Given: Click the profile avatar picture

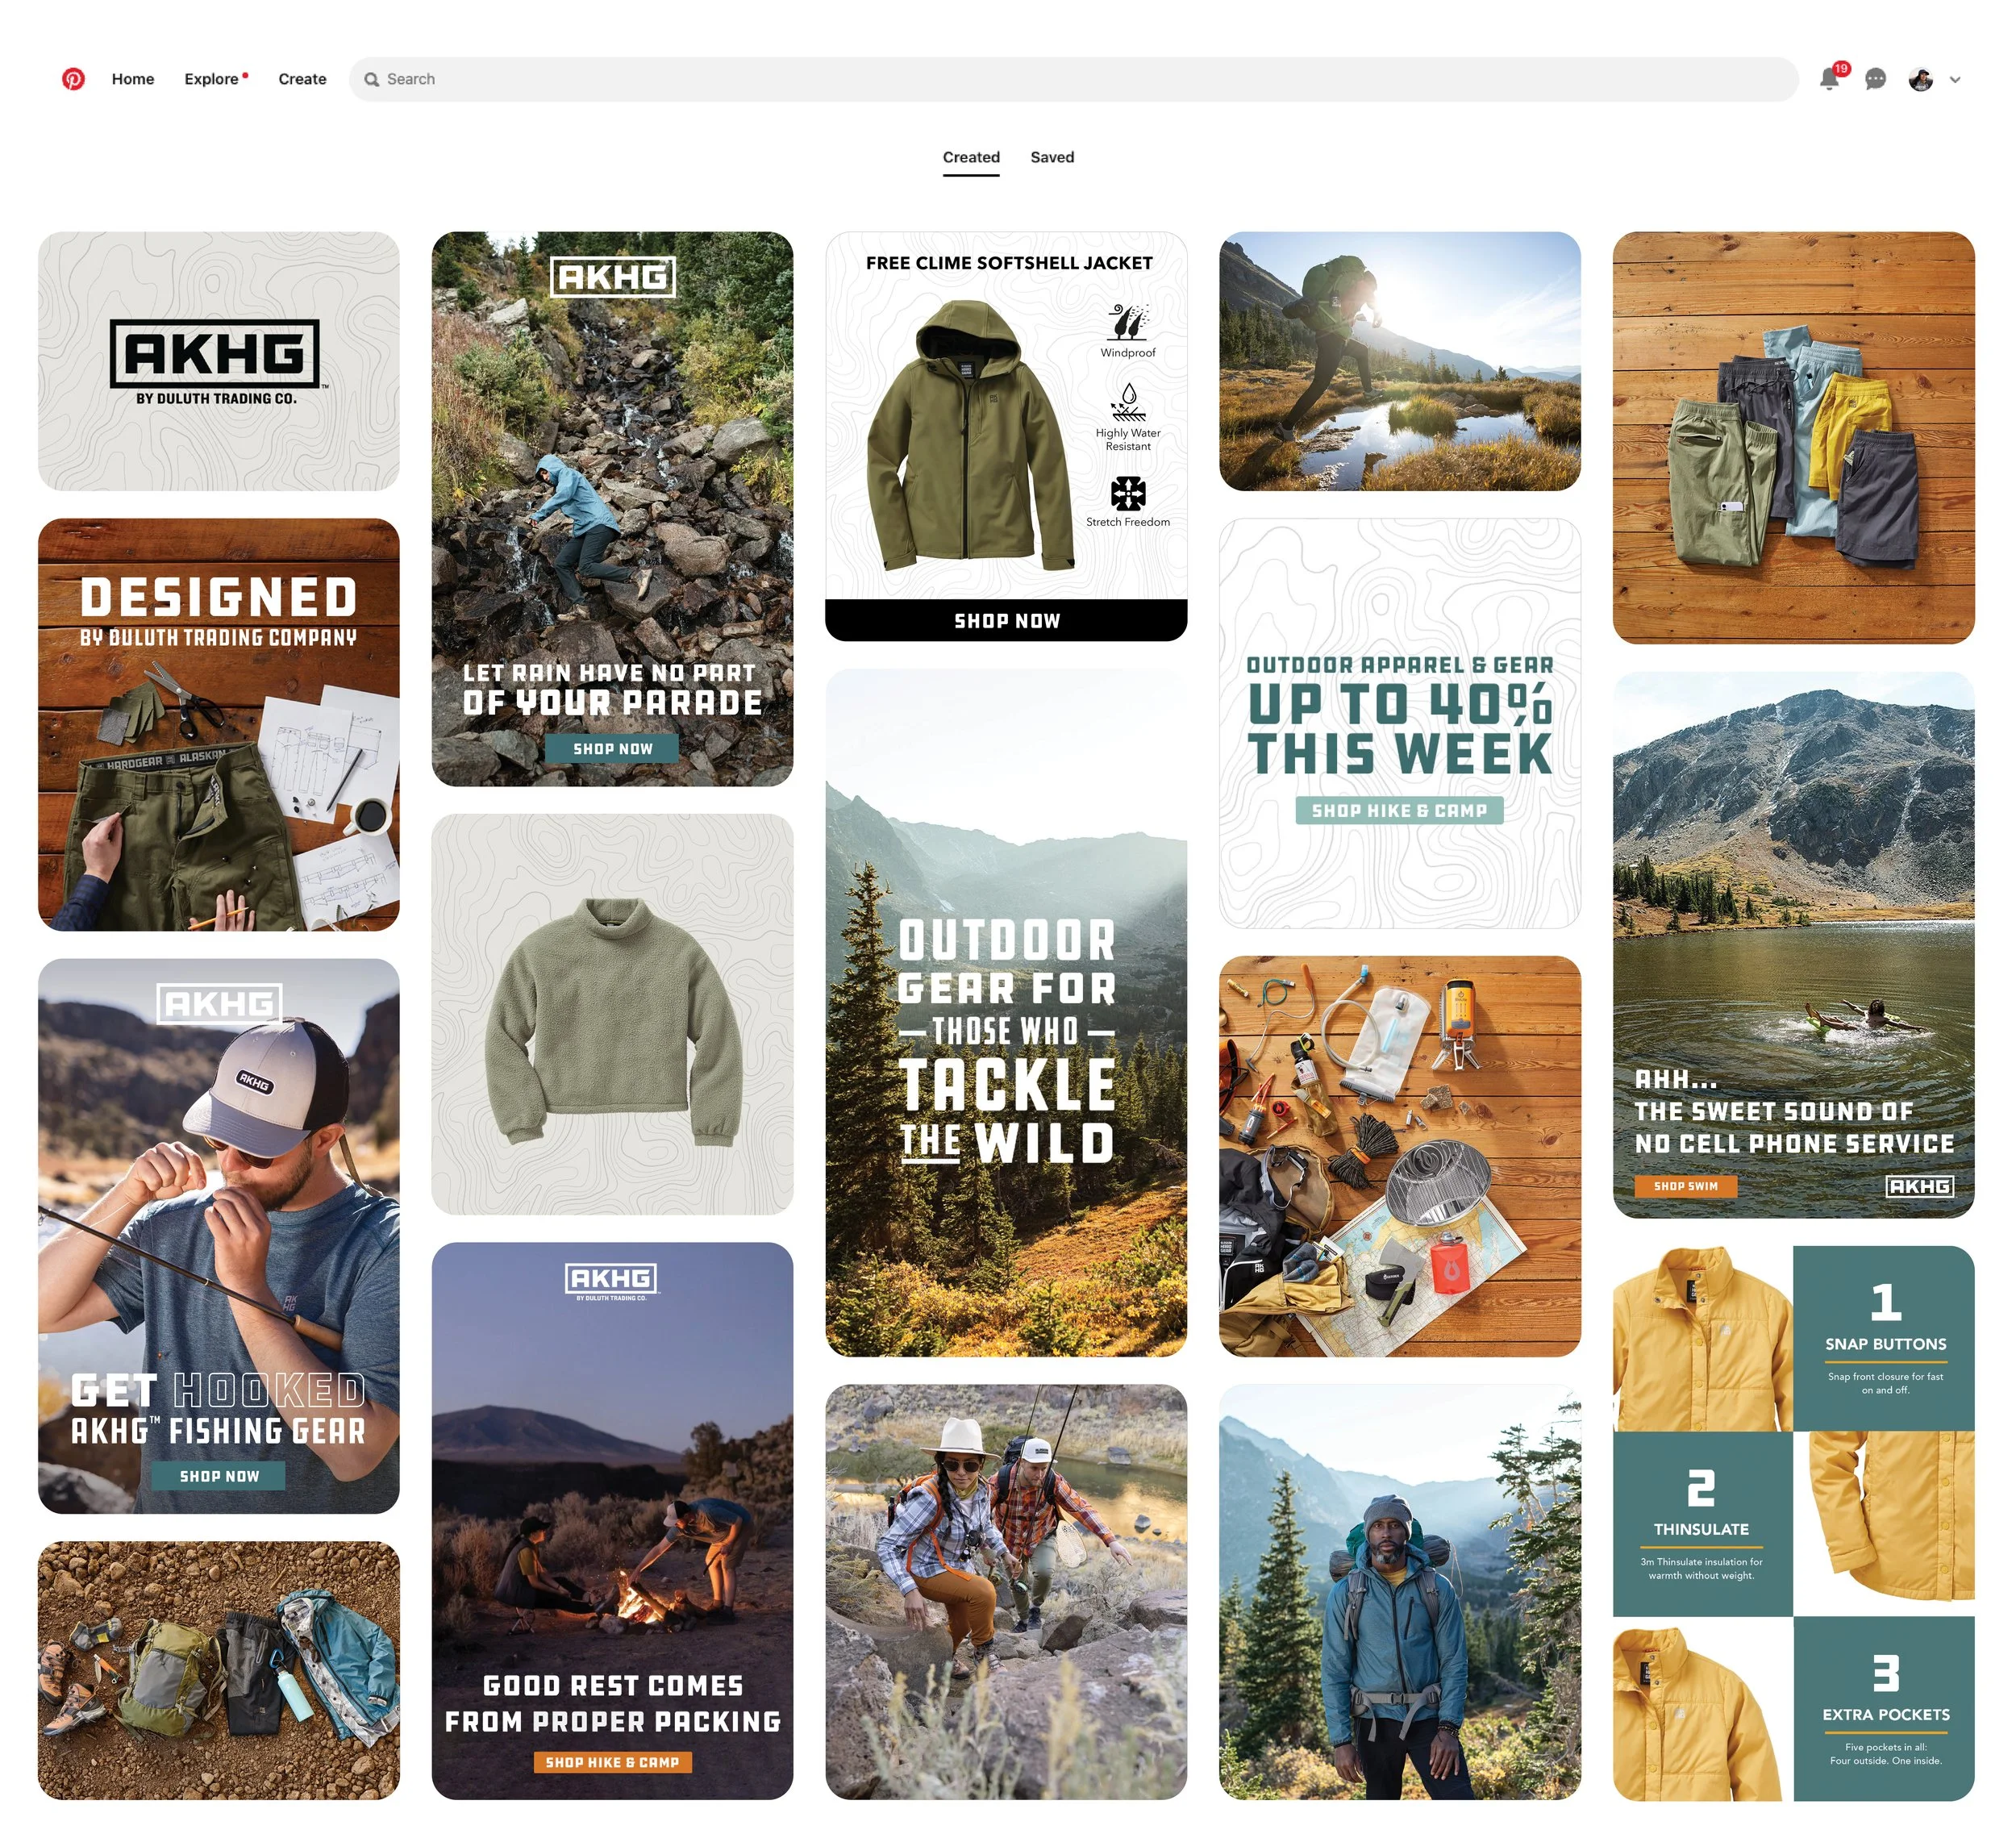Looking at the screenshot, I should [x=1920, y=79].
